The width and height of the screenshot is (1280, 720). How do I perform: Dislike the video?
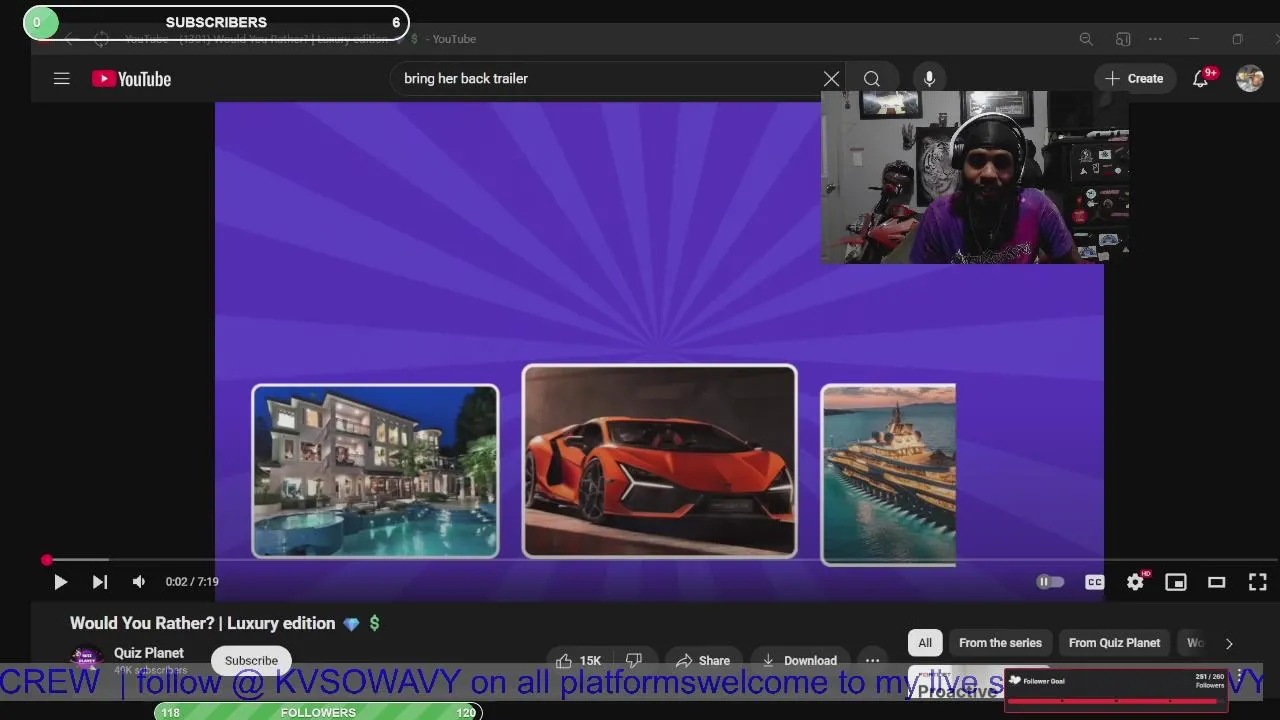[x=633, y=660]
